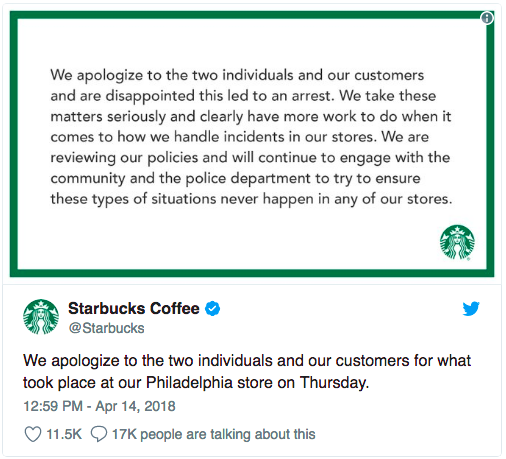Open the tweet via the Twitter bird icon
The image size is (506, 459).
pyautogui.click(x=471, y=308)
